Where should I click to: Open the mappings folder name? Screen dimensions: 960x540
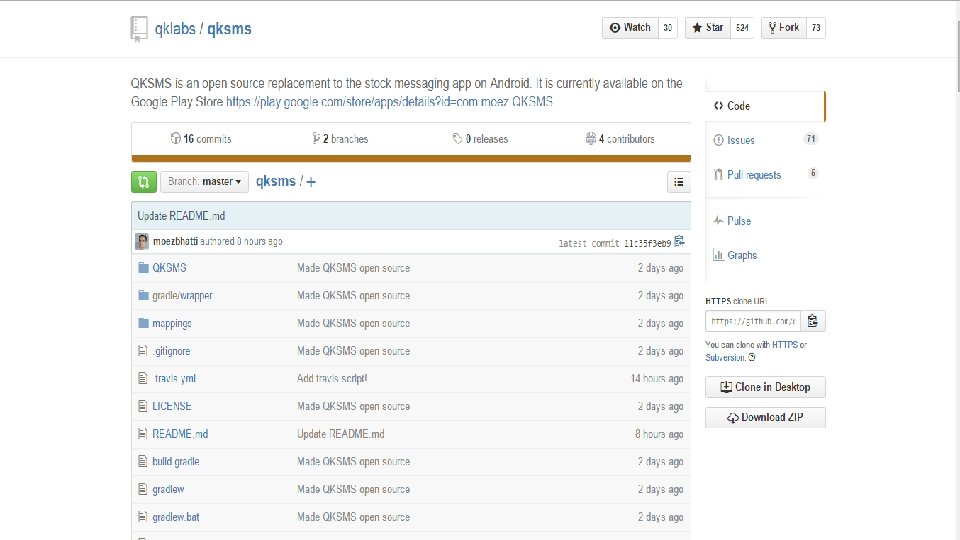click(172, 323)
